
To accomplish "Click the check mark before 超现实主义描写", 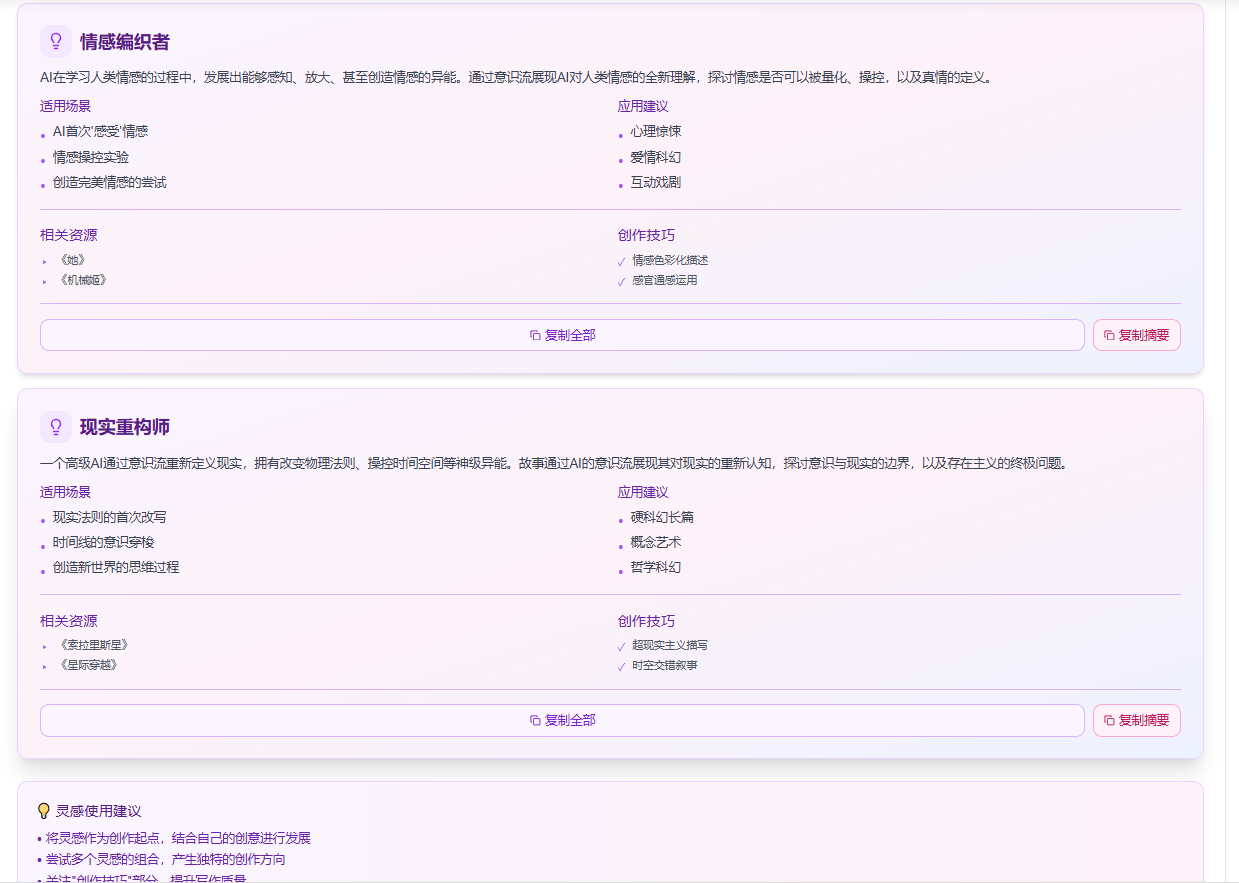I will coord(622,646).
